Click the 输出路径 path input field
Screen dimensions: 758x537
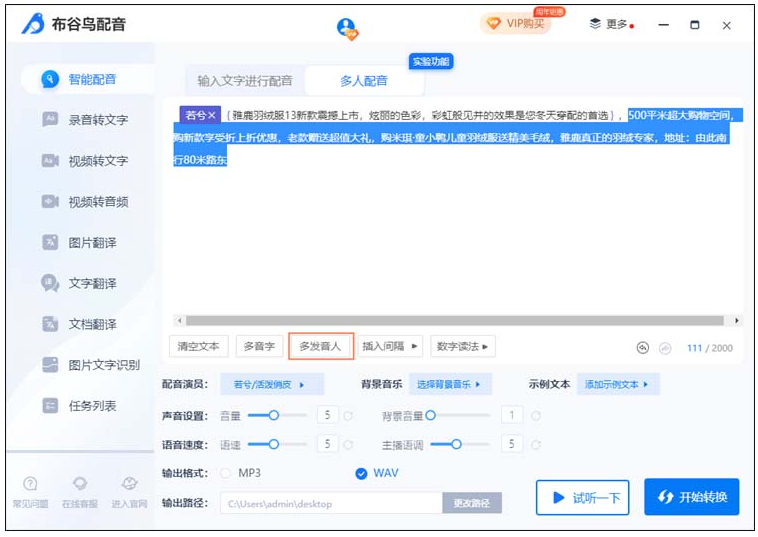(x=330, y=503)
